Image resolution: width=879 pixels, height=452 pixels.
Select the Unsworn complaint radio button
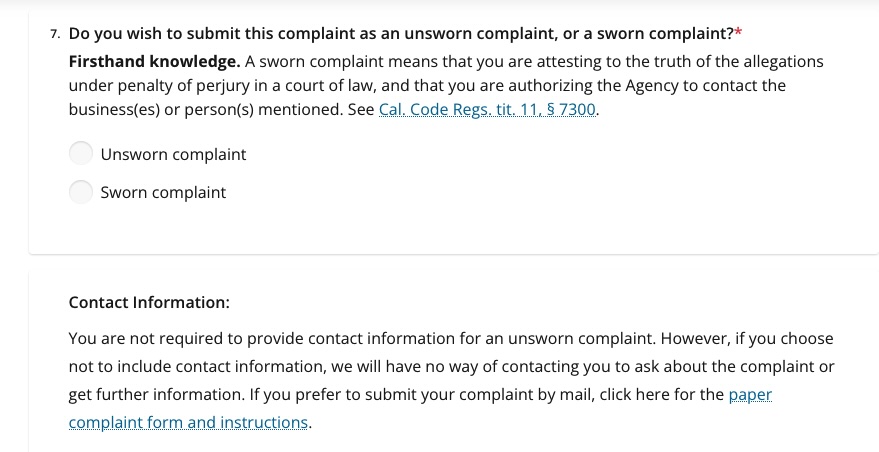tap(81, 154)
